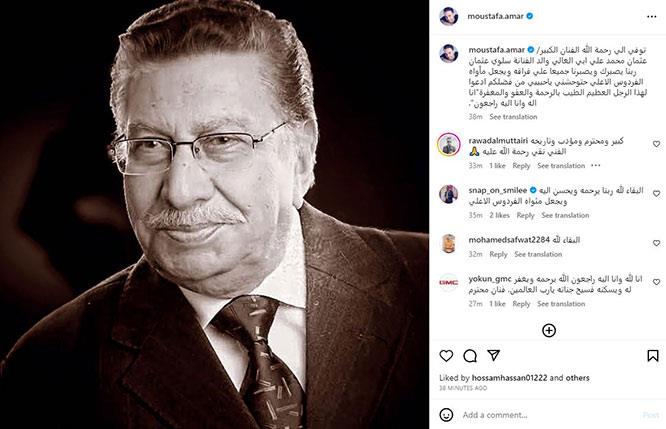This screenshot has height=429, width=666.
Task: Open the comment bubble icon
Action: (x=470, y=356)
